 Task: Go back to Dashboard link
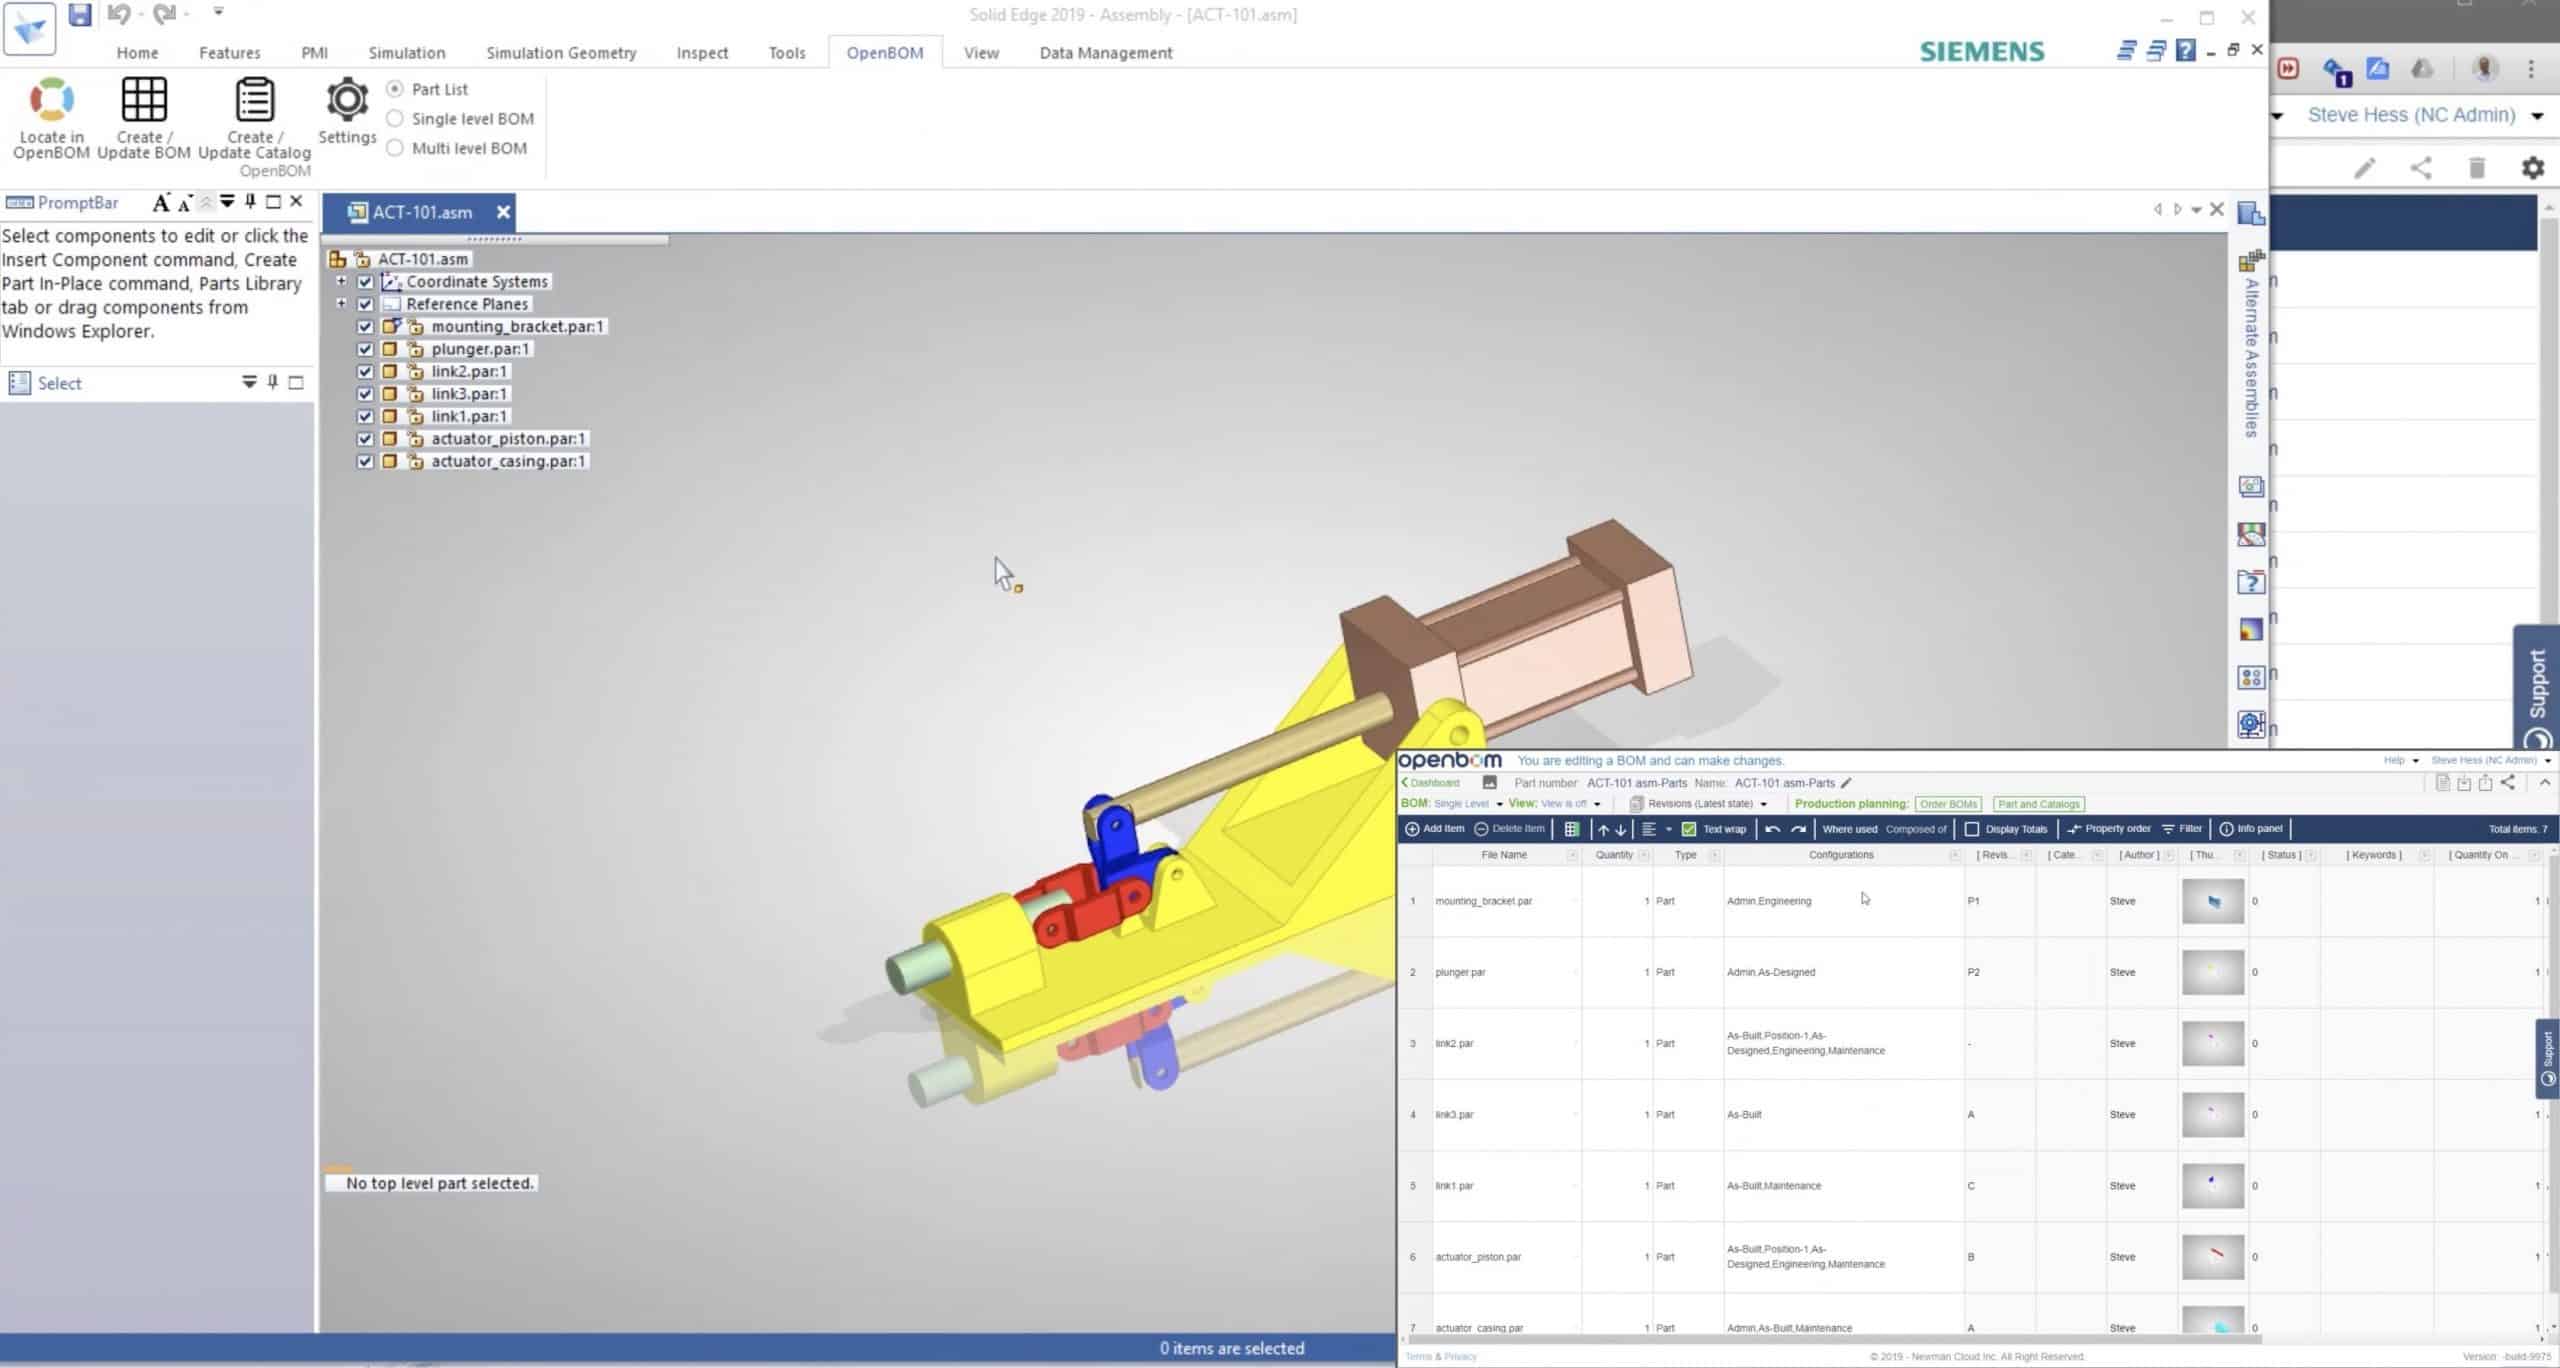coord(1430,783)
